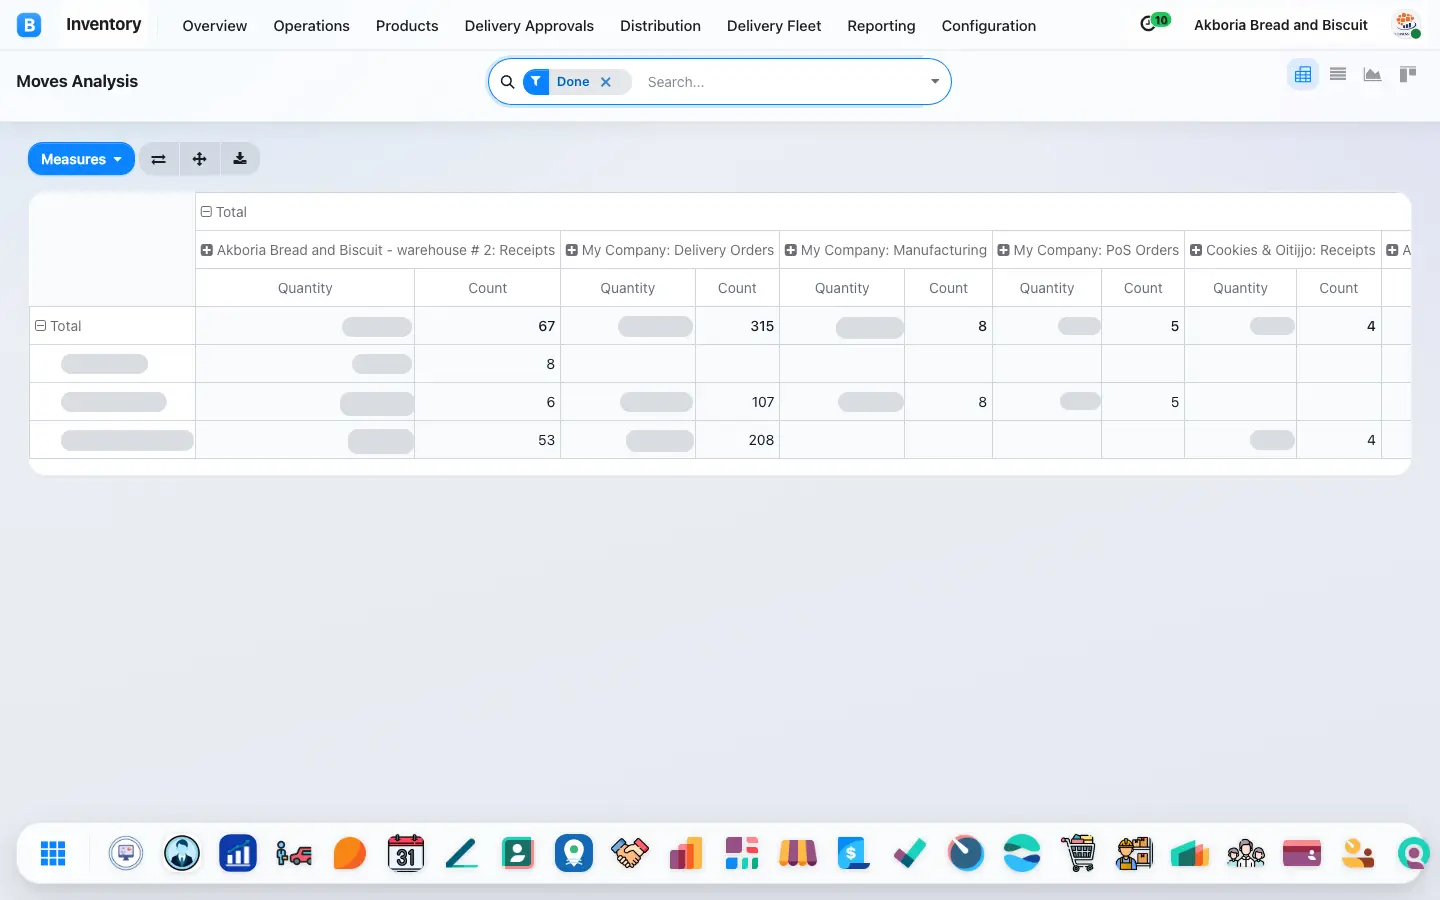Open the blue bar chart app in dock

coord(238,853)
